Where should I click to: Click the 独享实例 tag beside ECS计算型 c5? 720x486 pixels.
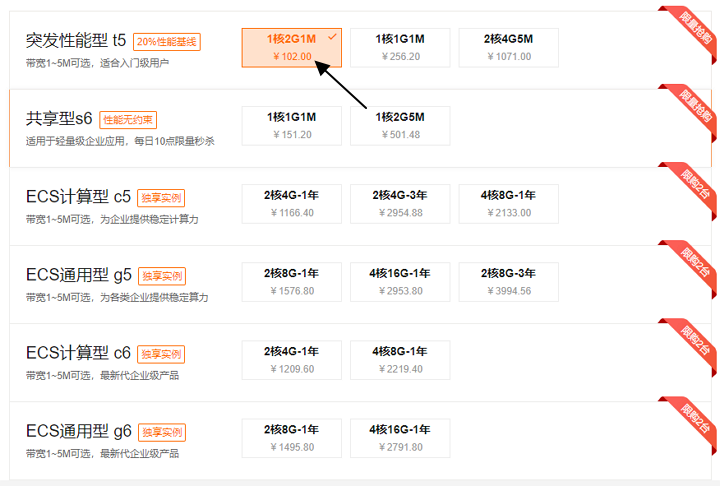point(161,198)
